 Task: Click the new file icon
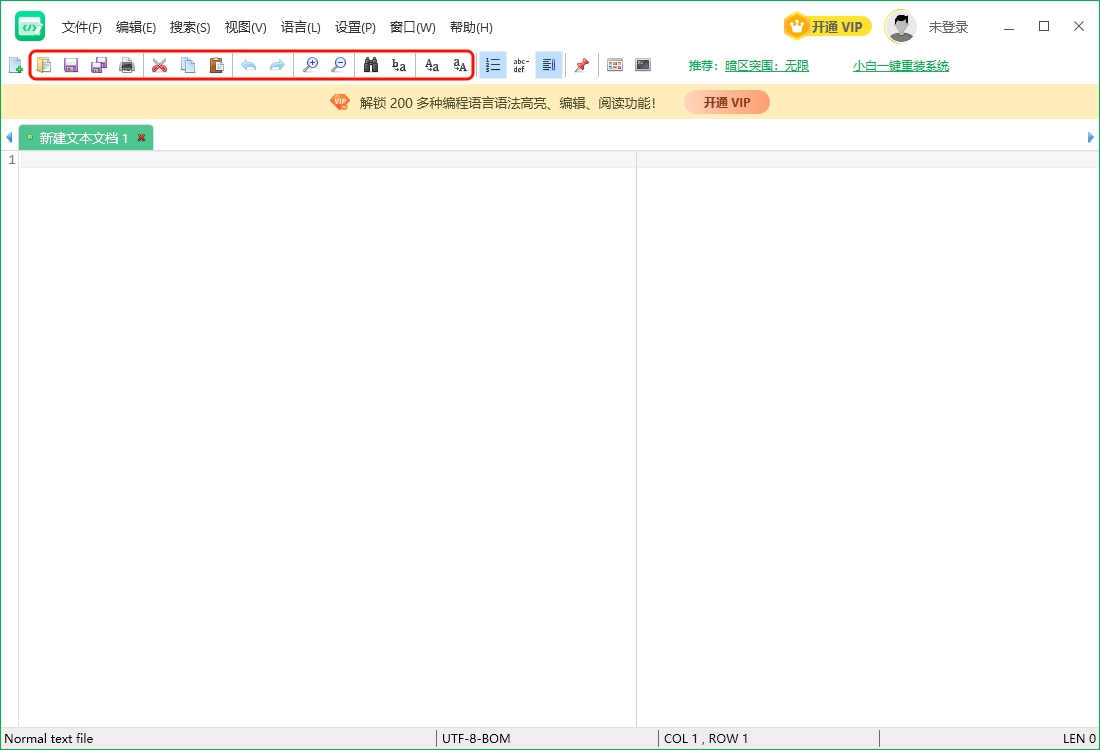click(x=15, y=66)
